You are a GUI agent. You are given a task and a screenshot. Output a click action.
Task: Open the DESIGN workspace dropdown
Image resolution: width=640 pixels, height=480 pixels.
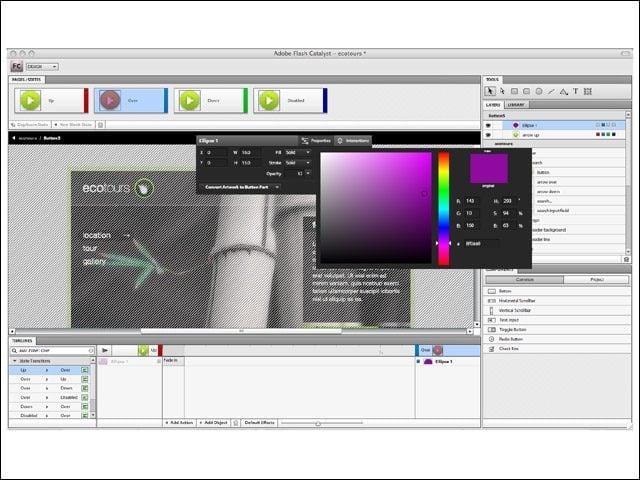42,67
